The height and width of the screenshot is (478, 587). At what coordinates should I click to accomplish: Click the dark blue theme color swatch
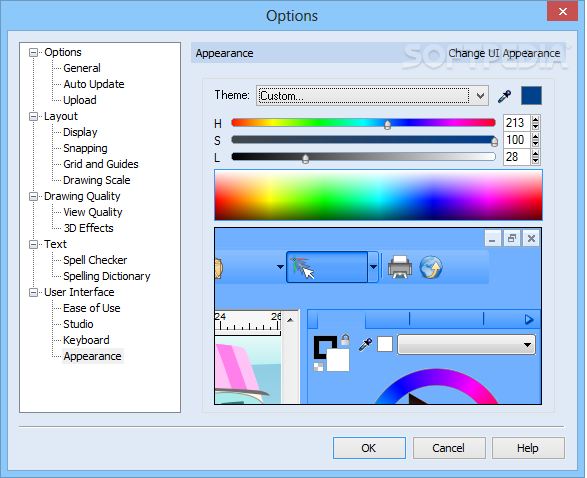(x=531, y=95)
